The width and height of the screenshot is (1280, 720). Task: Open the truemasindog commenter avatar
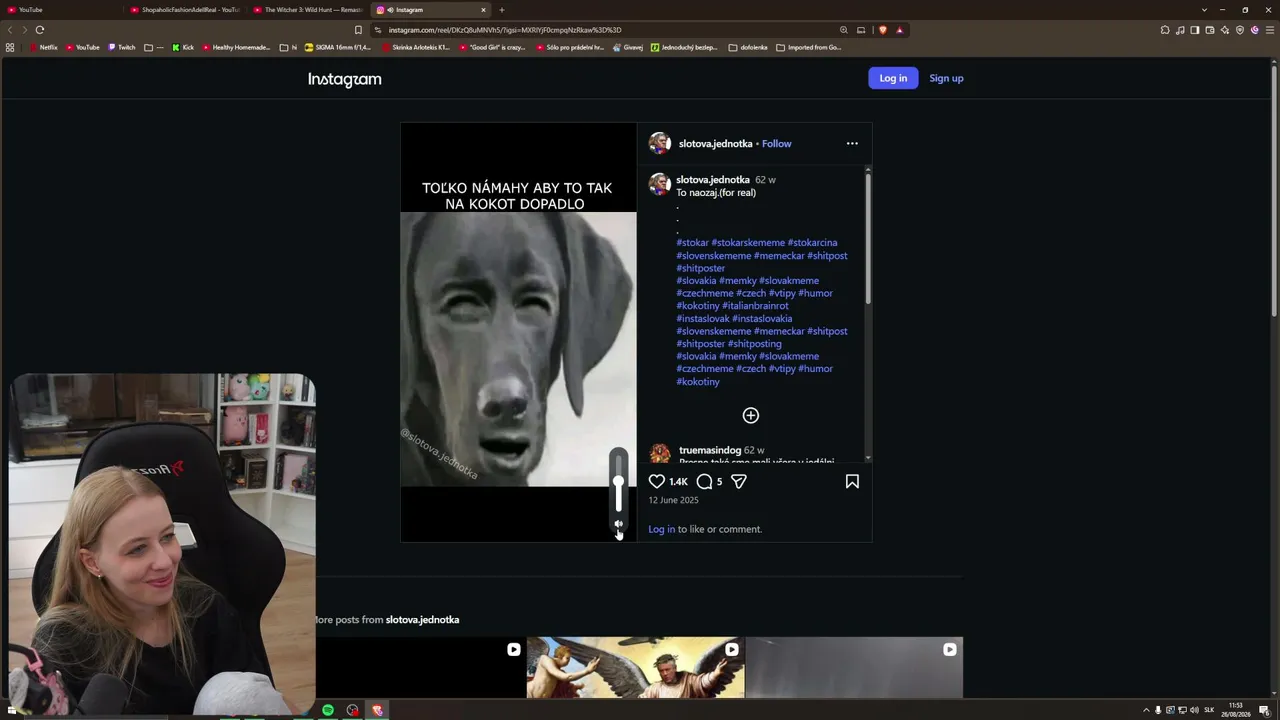pos(659,455)
